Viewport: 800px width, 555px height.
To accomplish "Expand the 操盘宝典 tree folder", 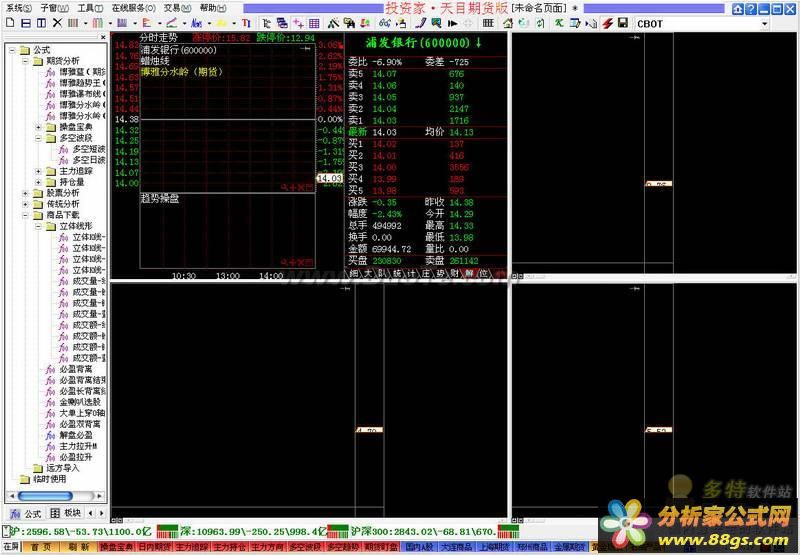I will pos(38,127).
